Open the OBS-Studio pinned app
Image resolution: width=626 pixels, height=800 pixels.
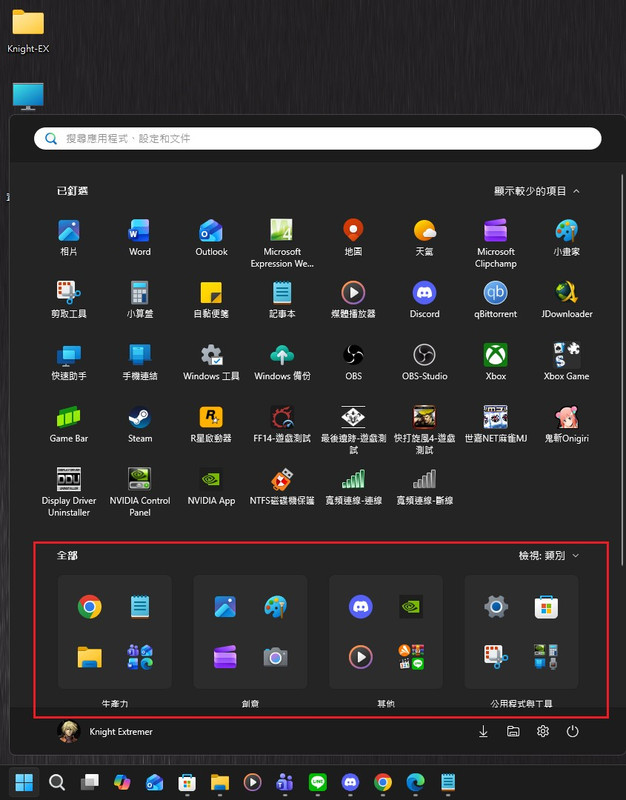(x=424, y=362)
